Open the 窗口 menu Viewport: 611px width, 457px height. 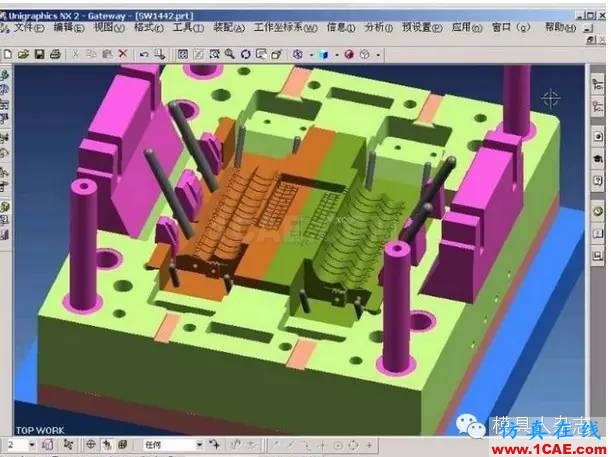pyautogui.click(x=512, y=28)
